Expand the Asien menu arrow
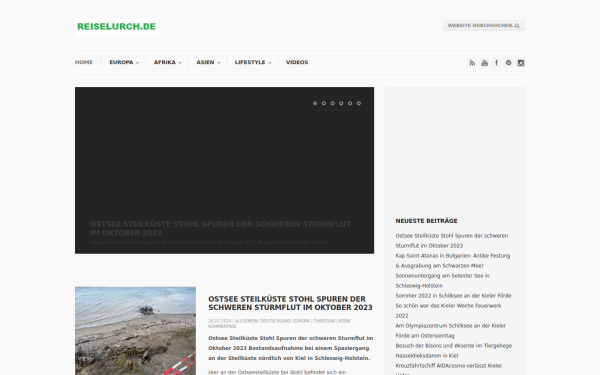The image size is (600, 375). coord(218,63)
